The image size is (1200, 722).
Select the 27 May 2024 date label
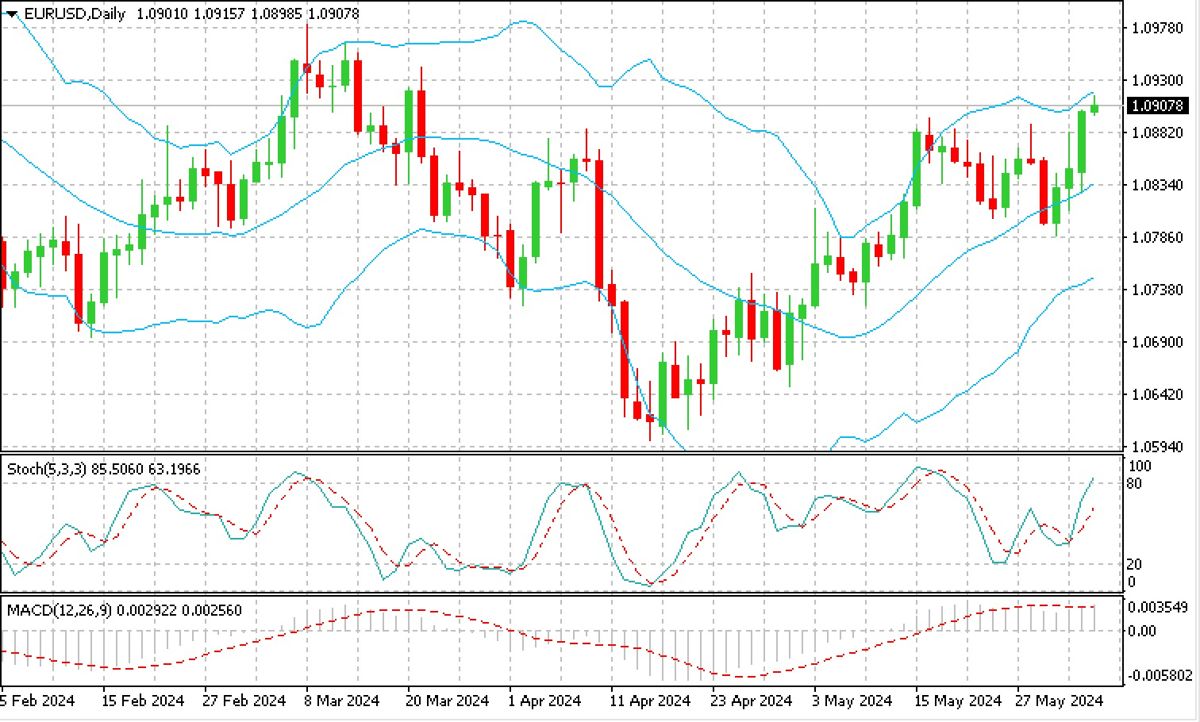(1061, 699)
